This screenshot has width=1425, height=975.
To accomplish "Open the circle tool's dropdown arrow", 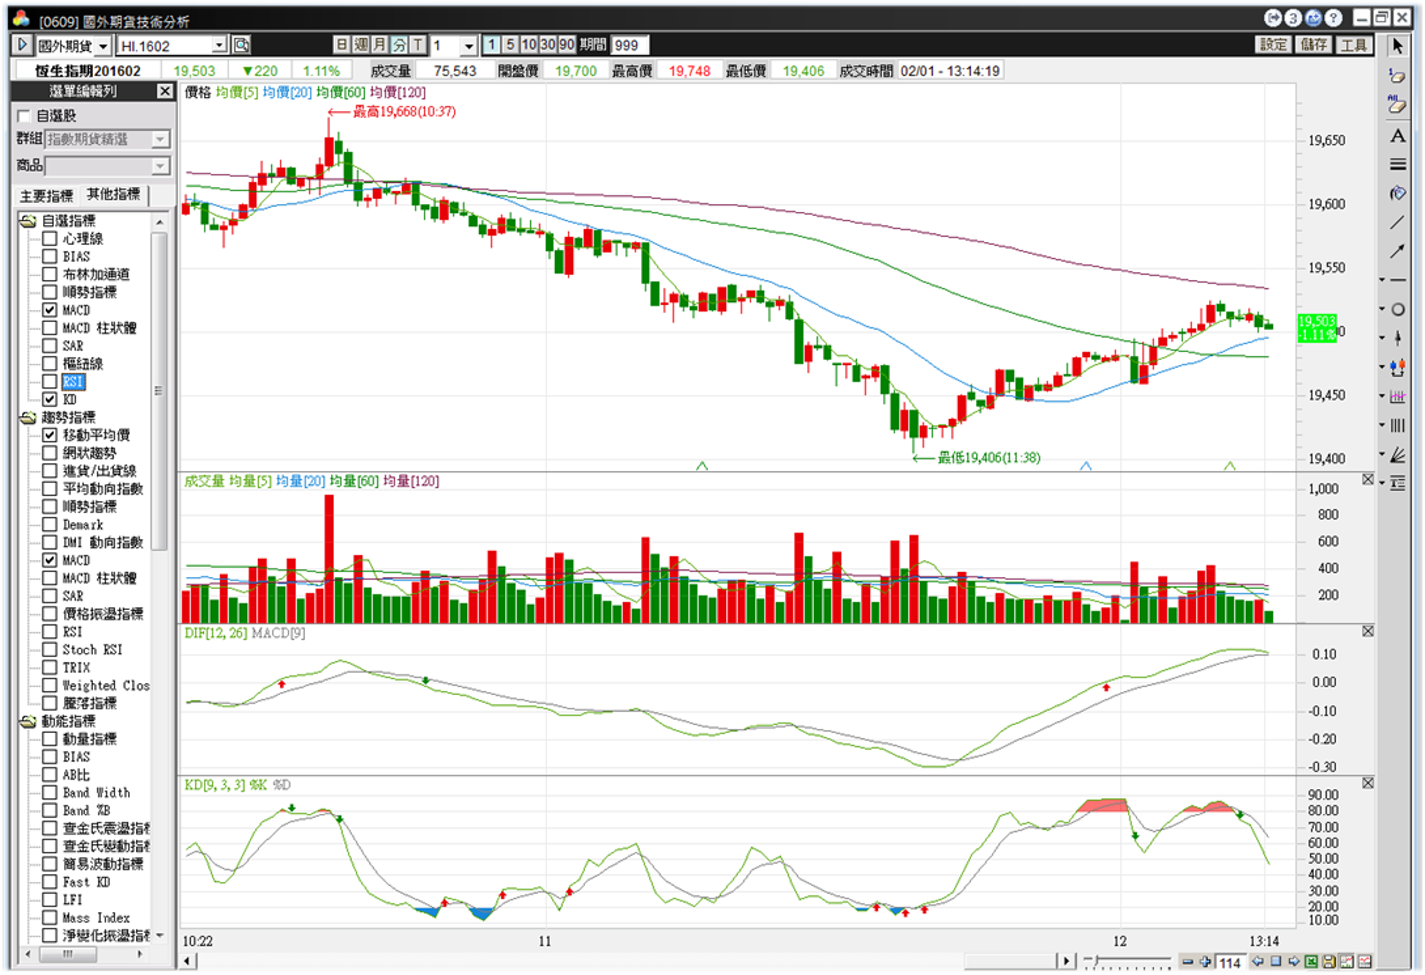I will click(1383, 309).
